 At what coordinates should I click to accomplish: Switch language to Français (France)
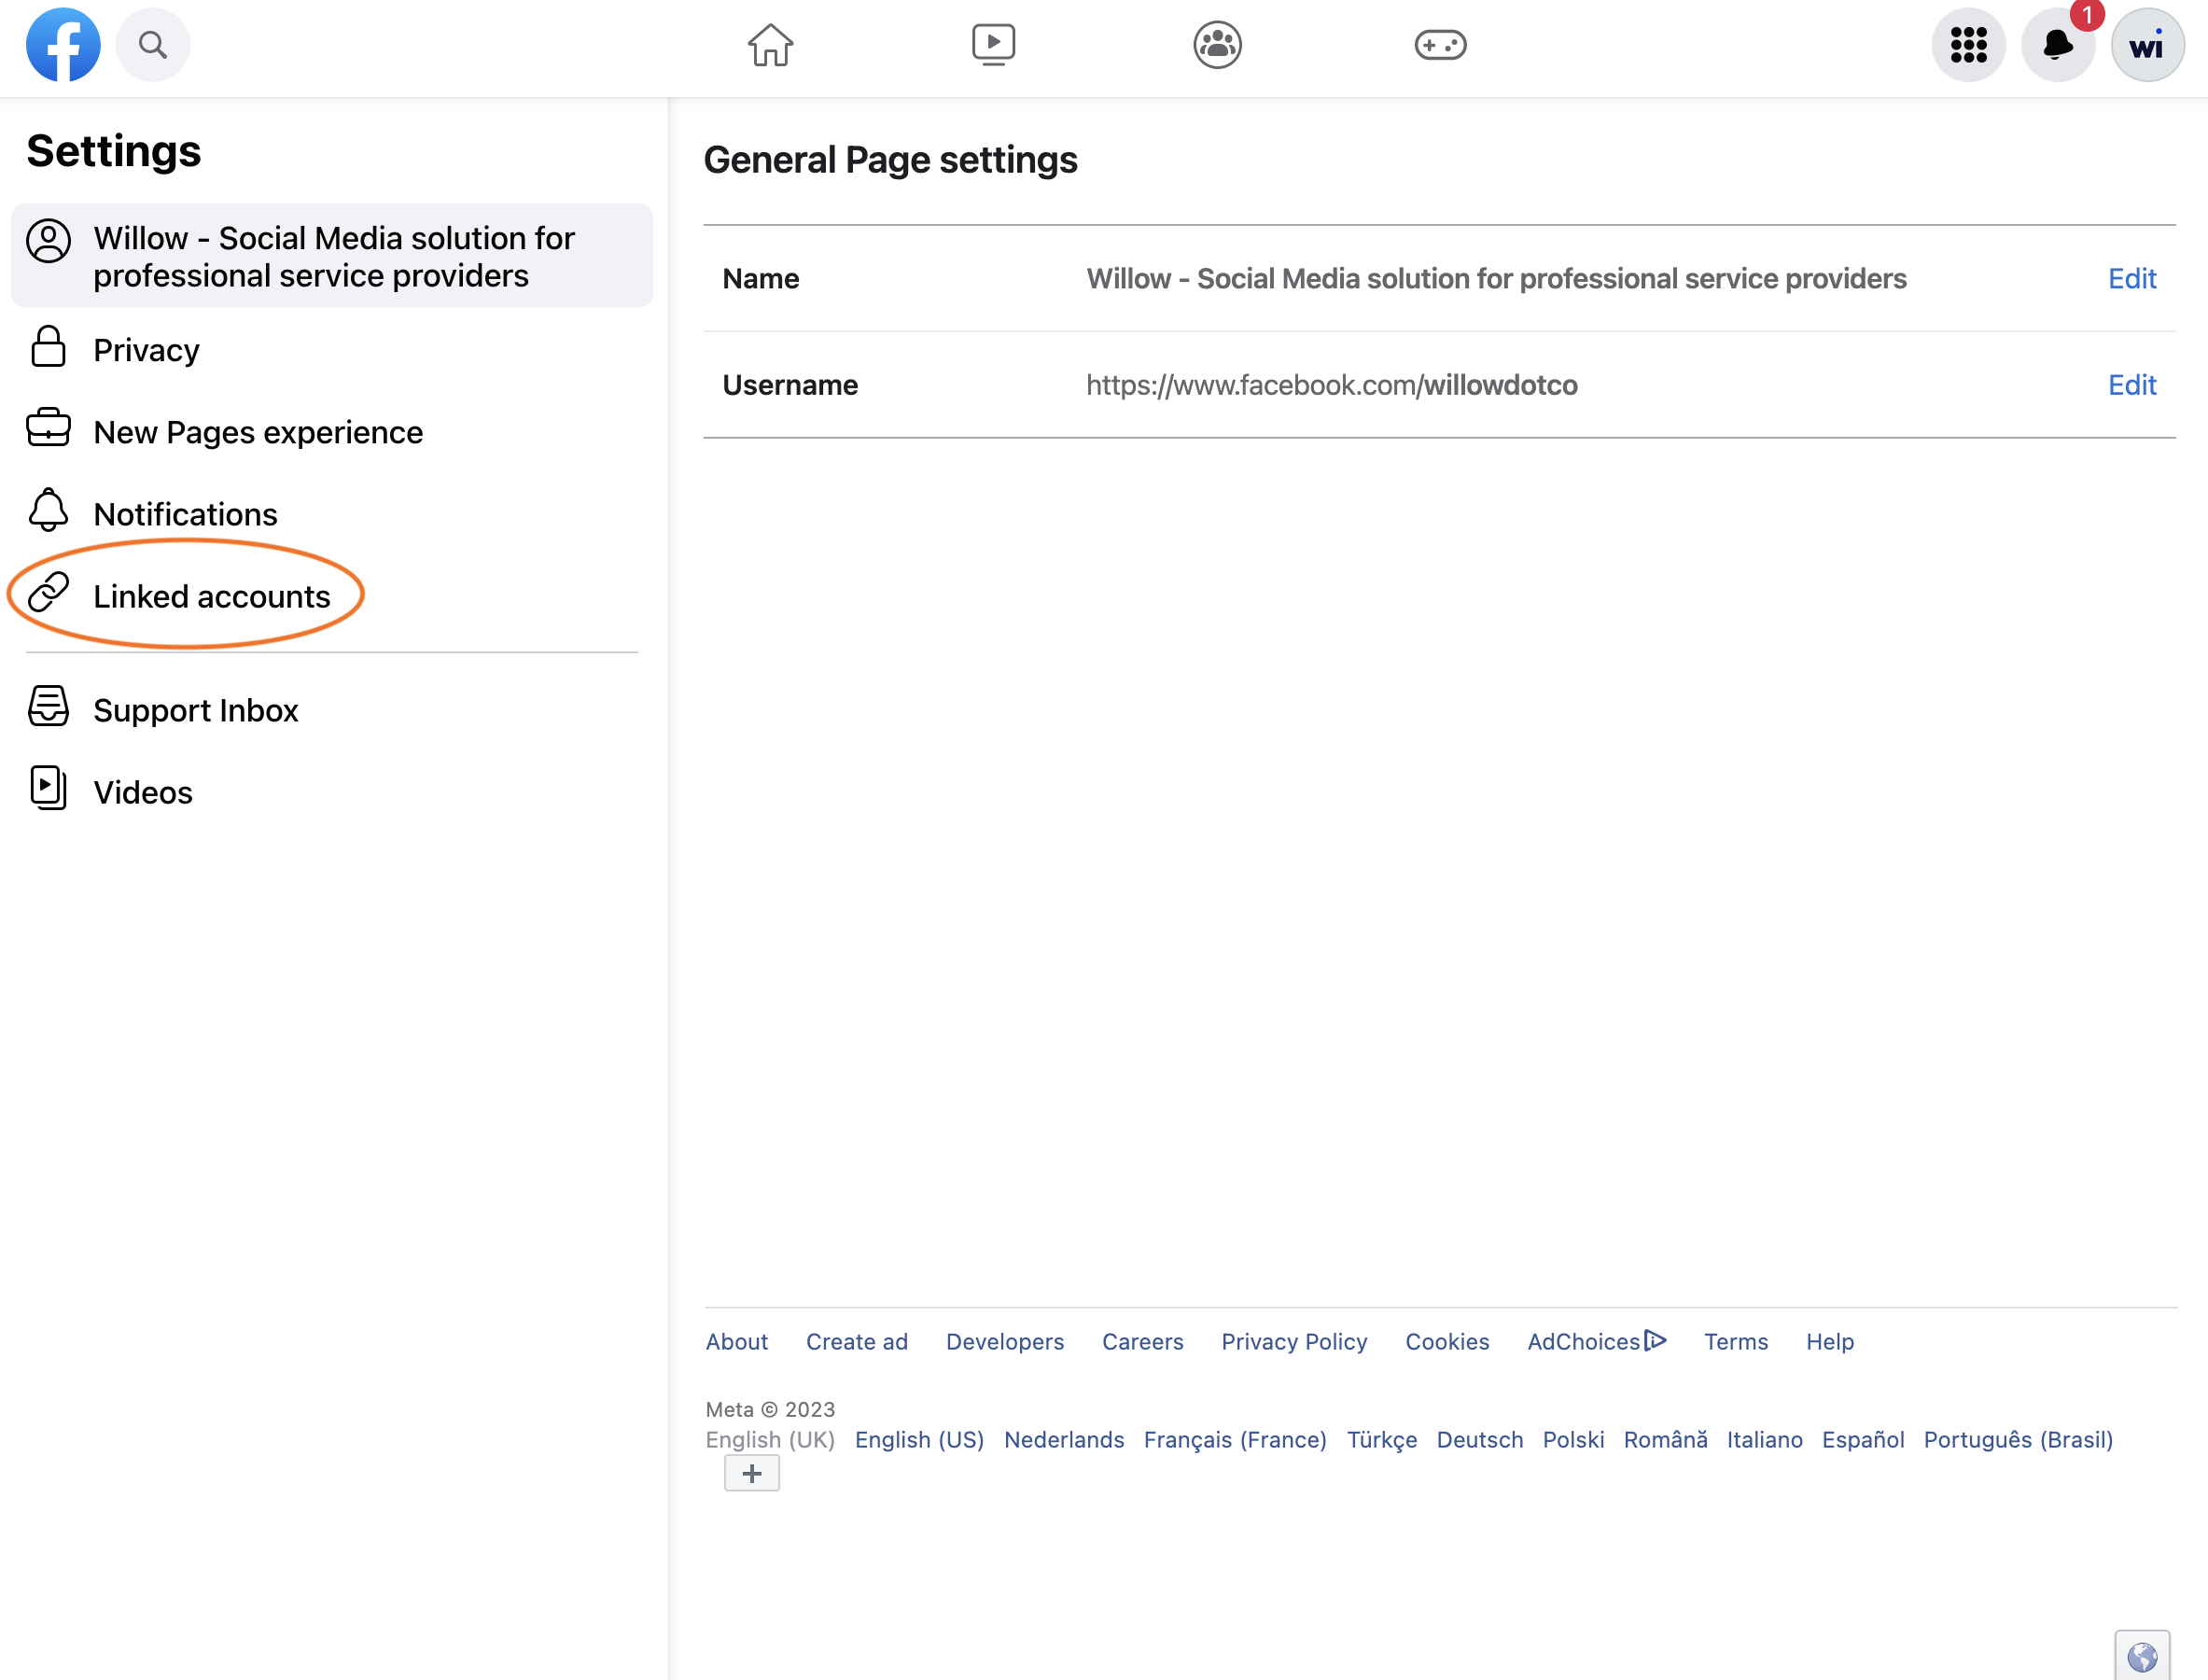pyautogui.click(x=1235, y=1440)
